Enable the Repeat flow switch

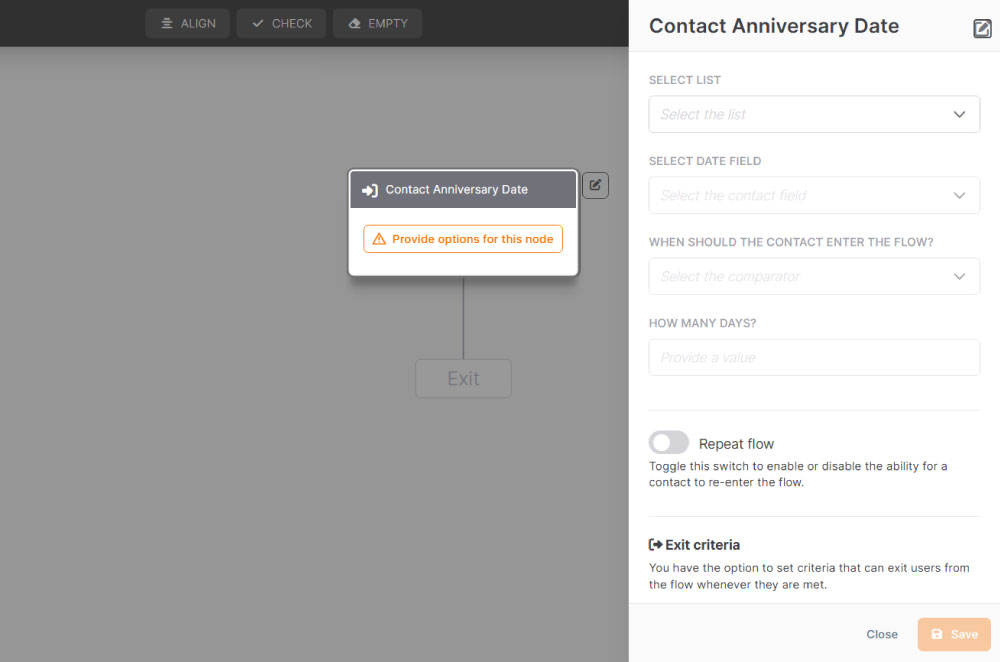click(x=668, y=443)
